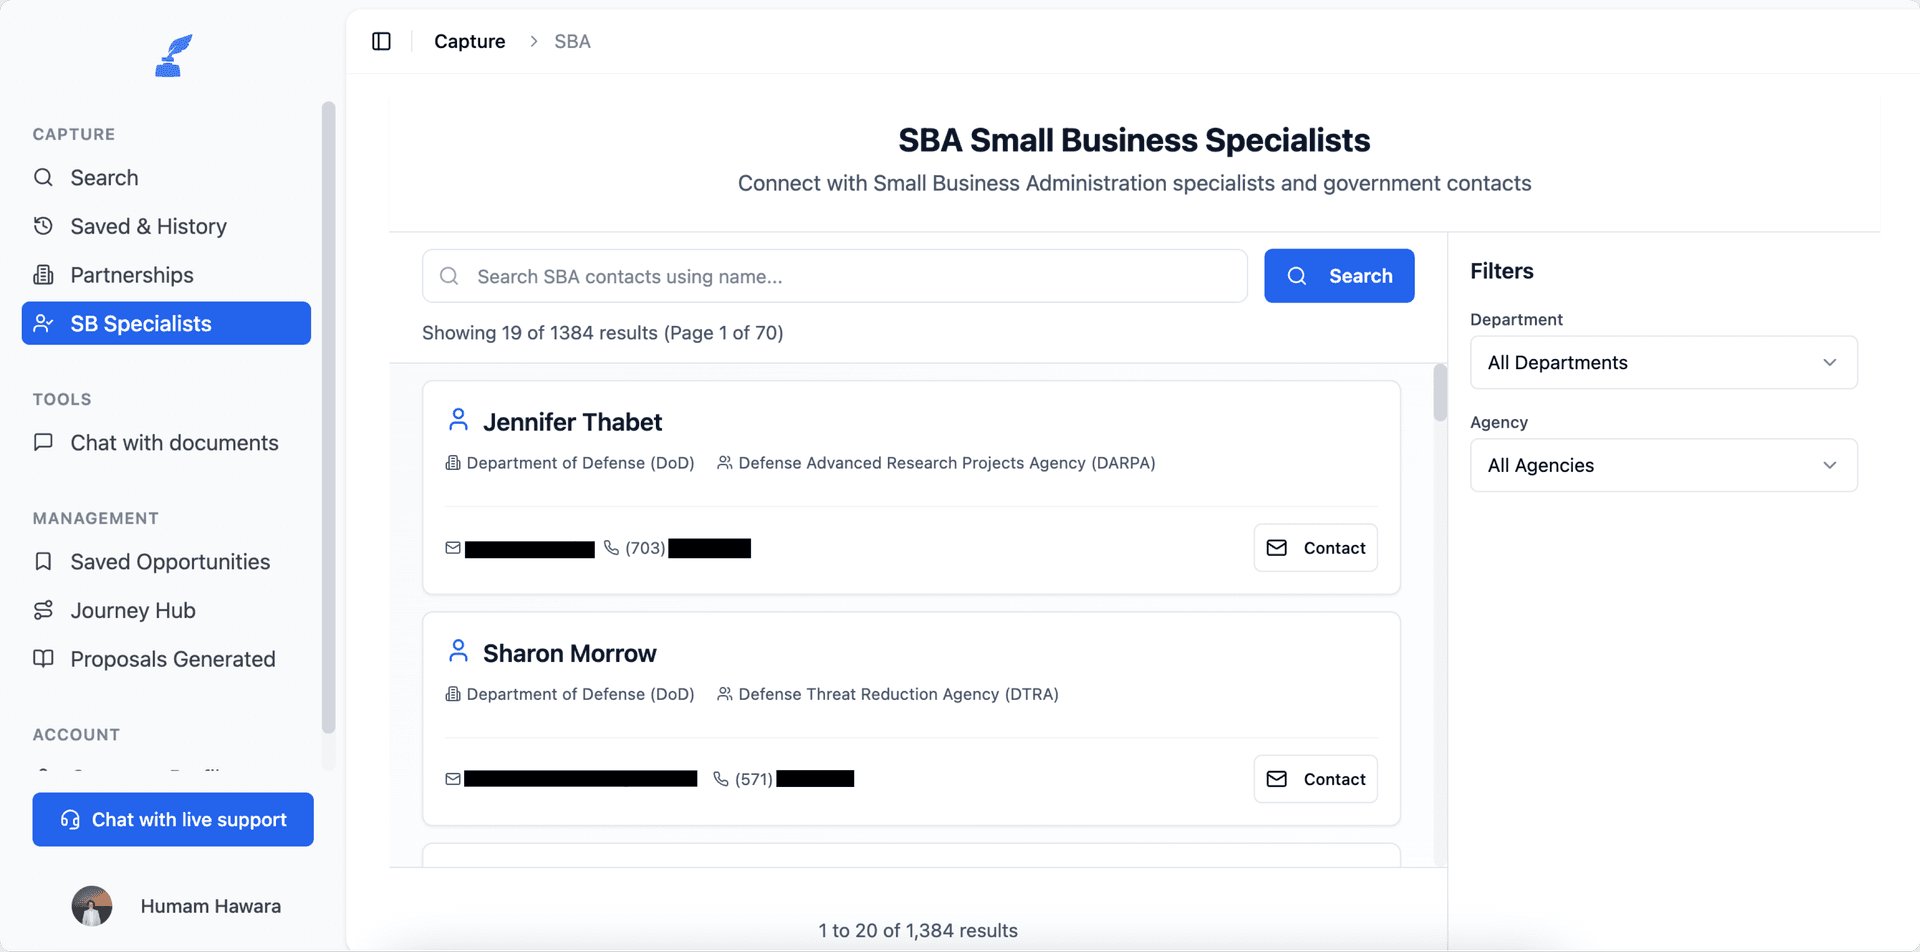Open Chat with live support
1920x952 pixels.
click(x=172, y=819)
